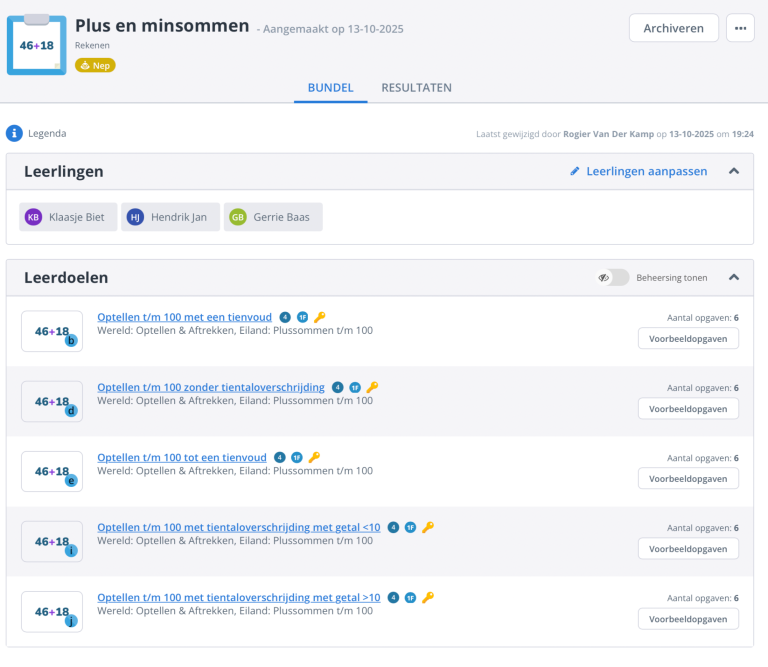Toggle the 'Beheersing tonen' switch
This screenshot has height=667, width=768.
(613, 277)
